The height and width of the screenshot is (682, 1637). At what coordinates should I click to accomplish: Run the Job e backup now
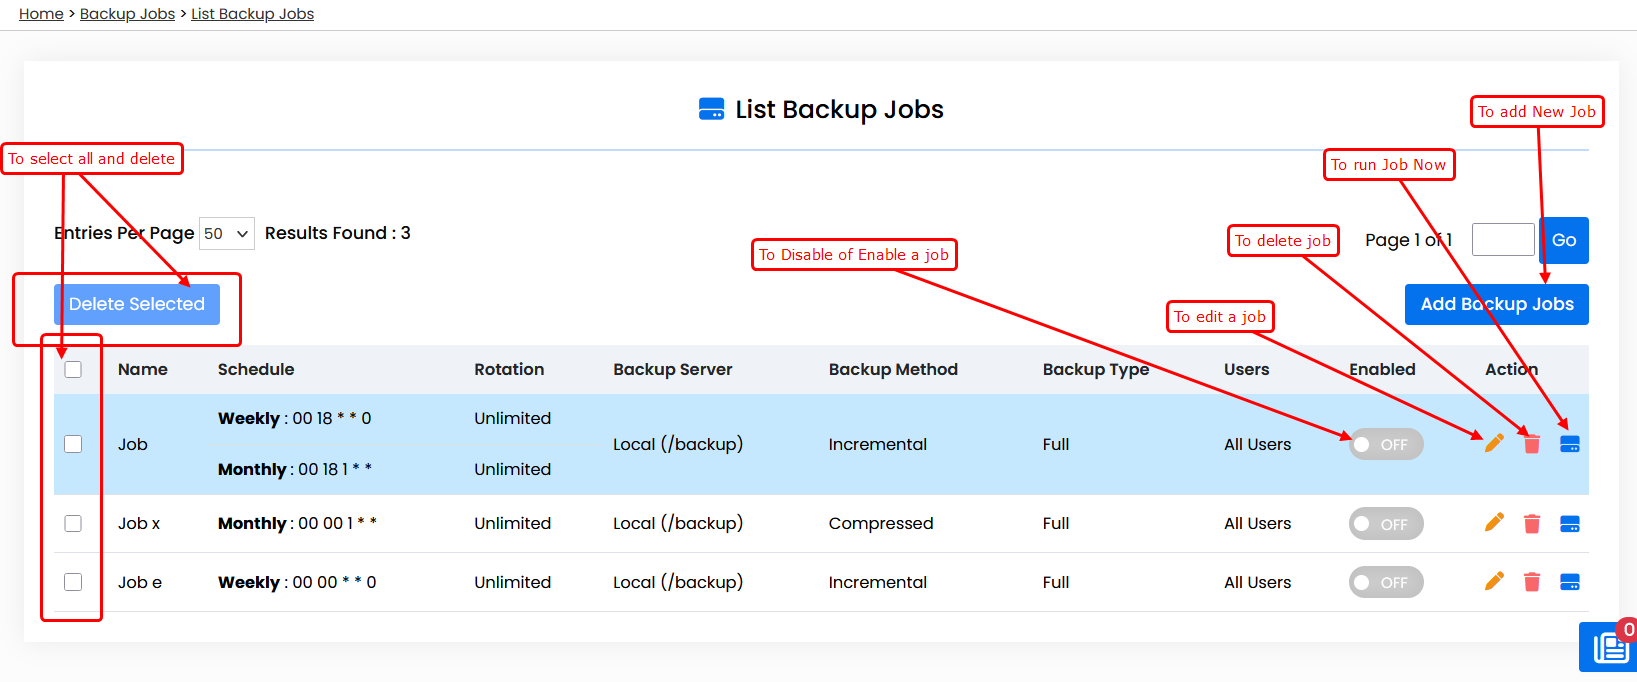coord(1570,582)
